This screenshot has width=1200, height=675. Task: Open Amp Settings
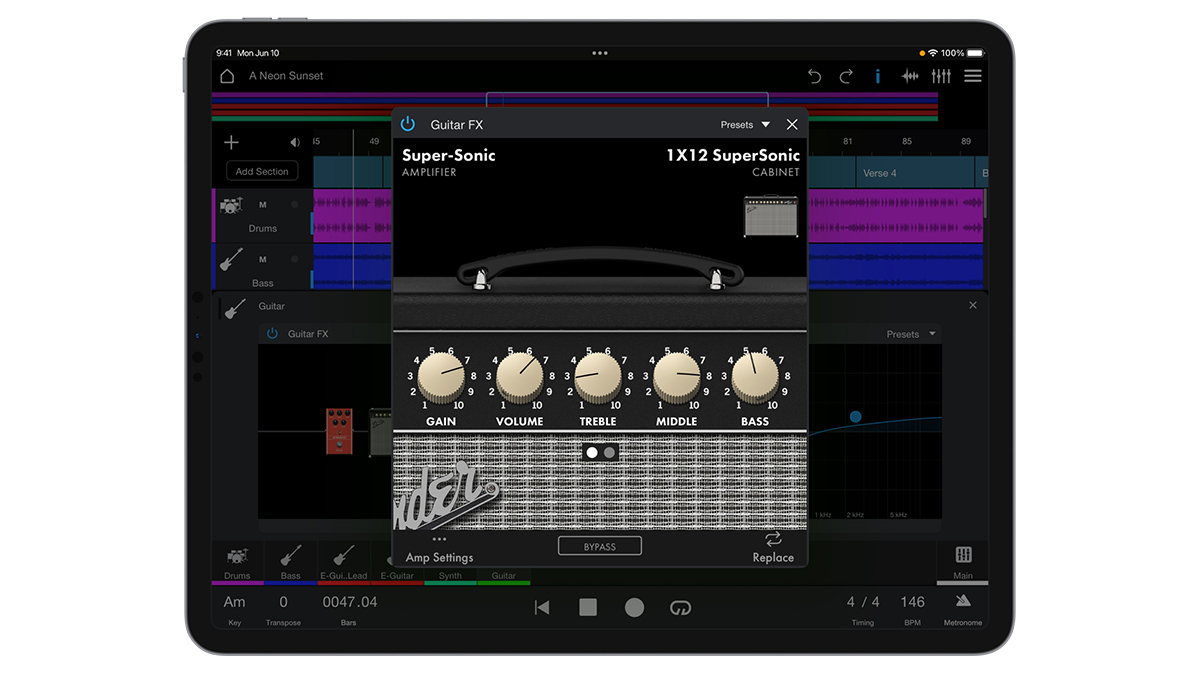click(x=440, y=550)
